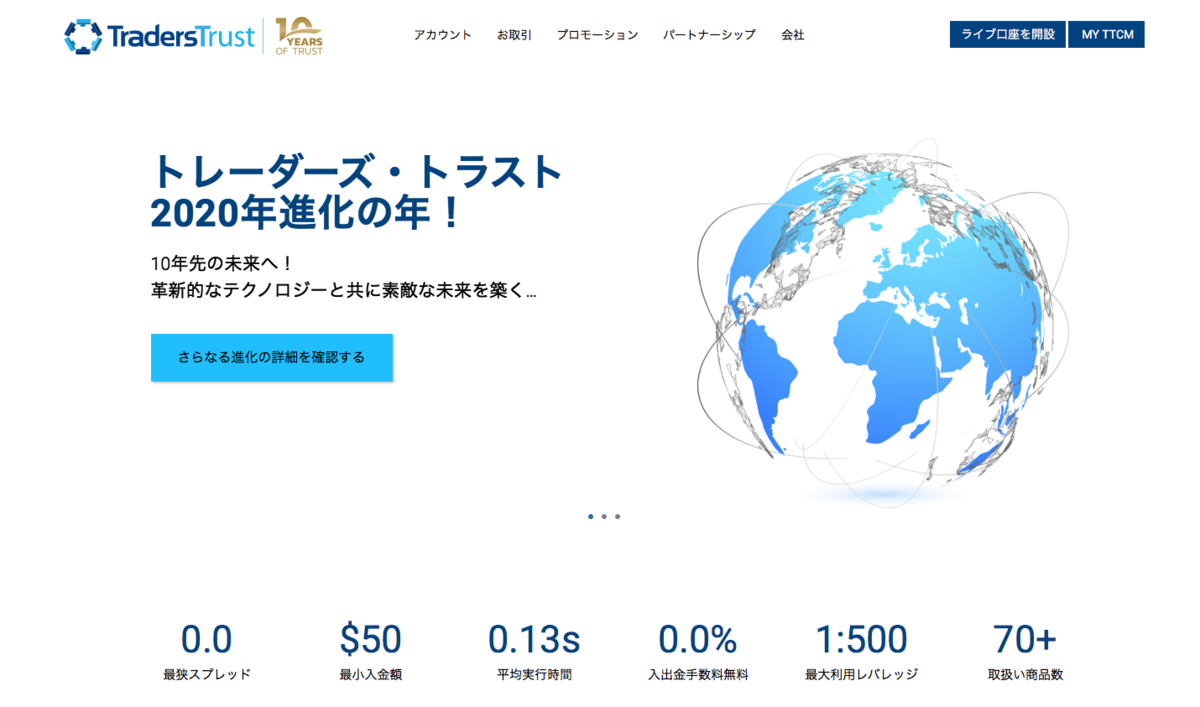Open the パートナーシップ menu
Screen dimensions: 1200x707
[x=709, y=35]
